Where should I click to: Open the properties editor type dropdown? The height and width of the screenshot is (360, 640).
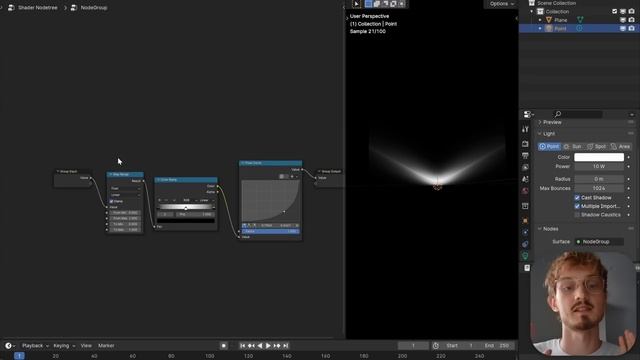pyautogui.click(x=529, y=114)
